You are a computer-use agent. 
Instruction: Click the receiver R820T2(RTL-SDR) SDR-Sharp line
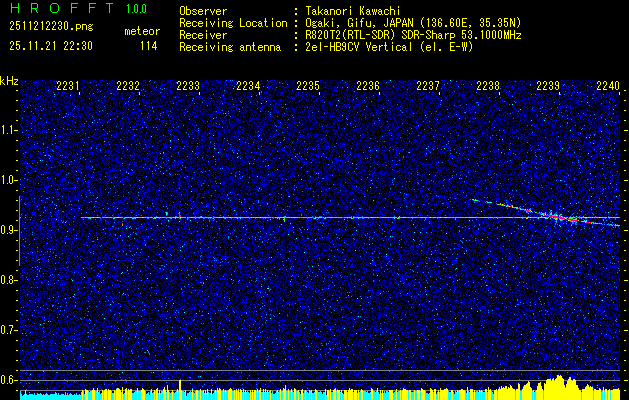[413, 35]
